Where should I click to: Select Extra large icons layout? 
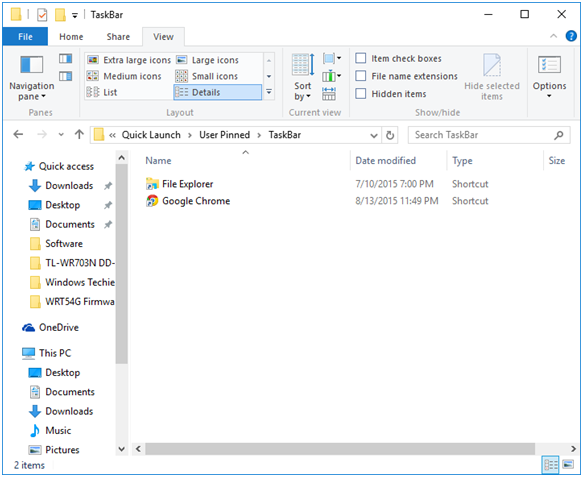tap(129, 60)
